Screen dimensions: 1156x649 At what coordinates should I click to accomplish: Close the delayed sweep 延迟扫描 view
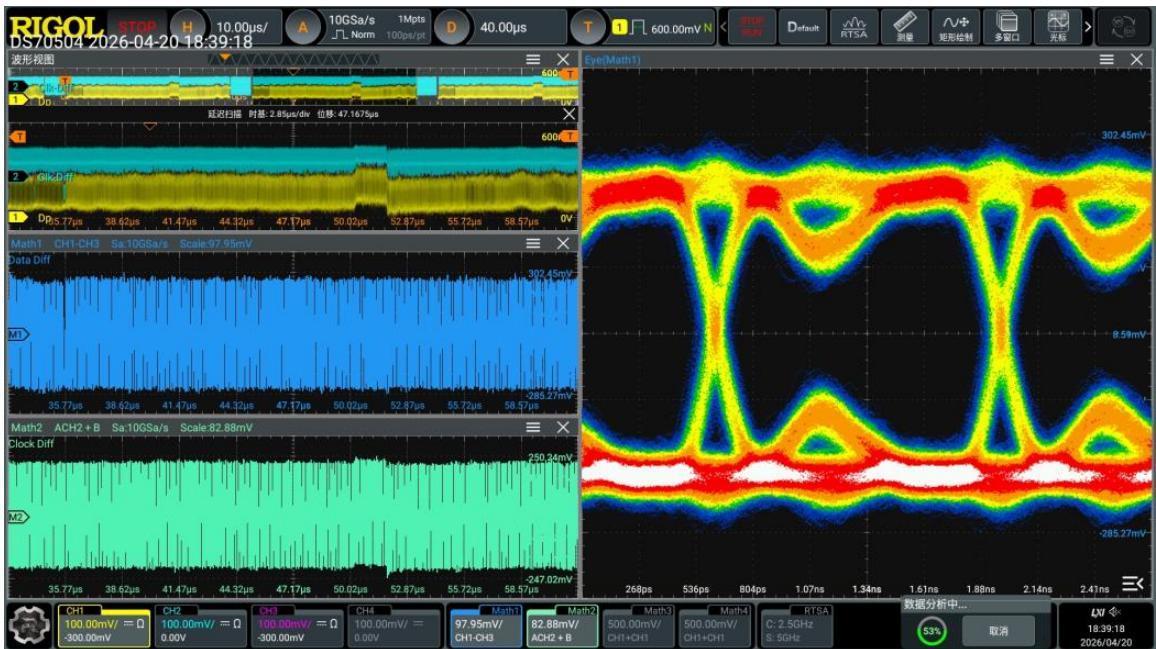click(568, 114)
